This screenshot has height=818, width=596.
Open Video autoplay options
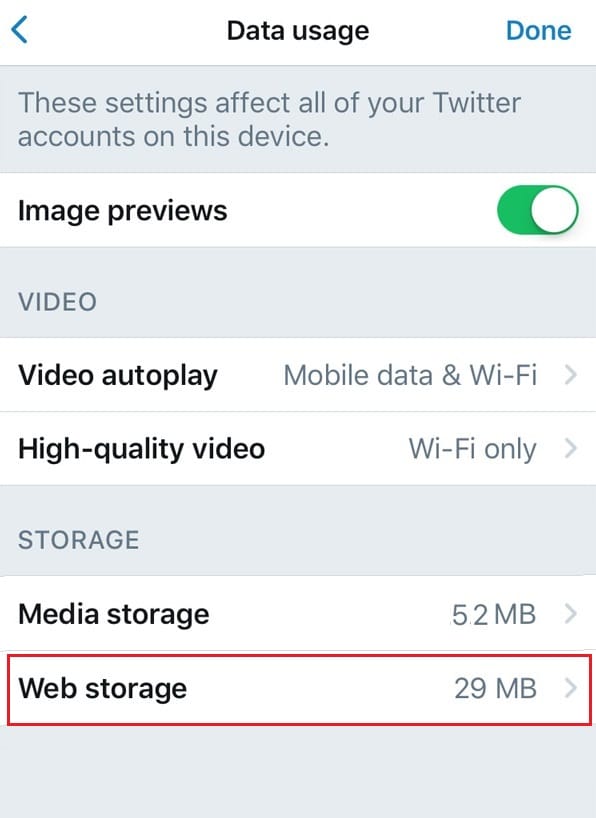[298, 375]
